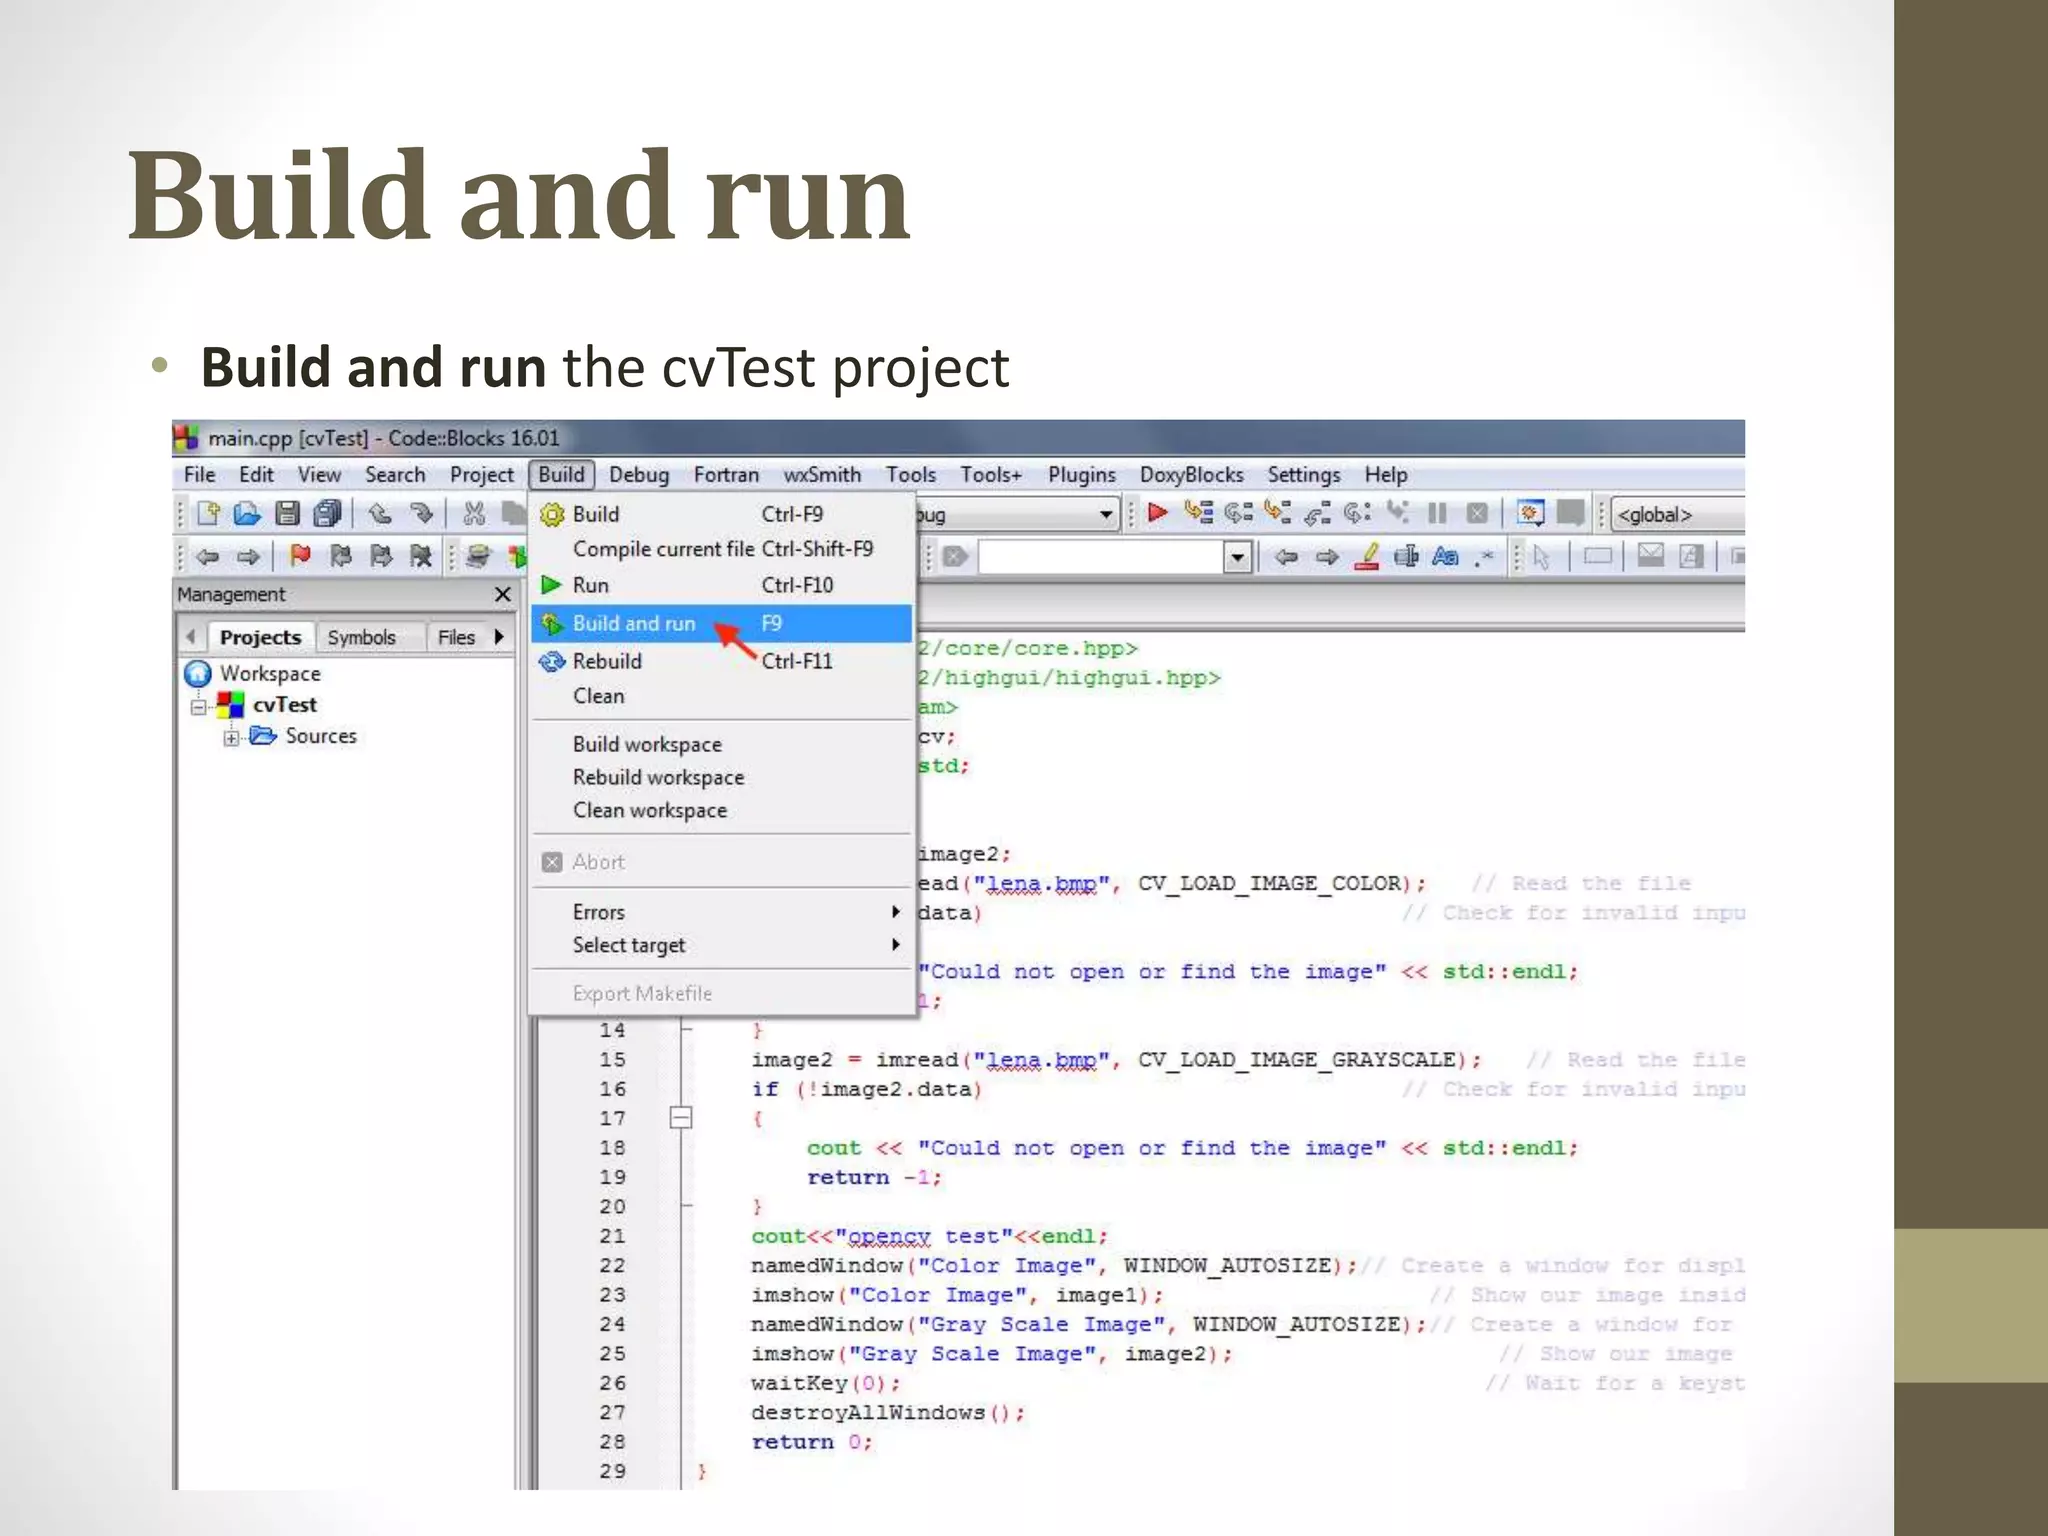Open the global scope dropdown
Viewport: 2048px width, 1536px height.
pyautogui.click(x=1678, y=514)
